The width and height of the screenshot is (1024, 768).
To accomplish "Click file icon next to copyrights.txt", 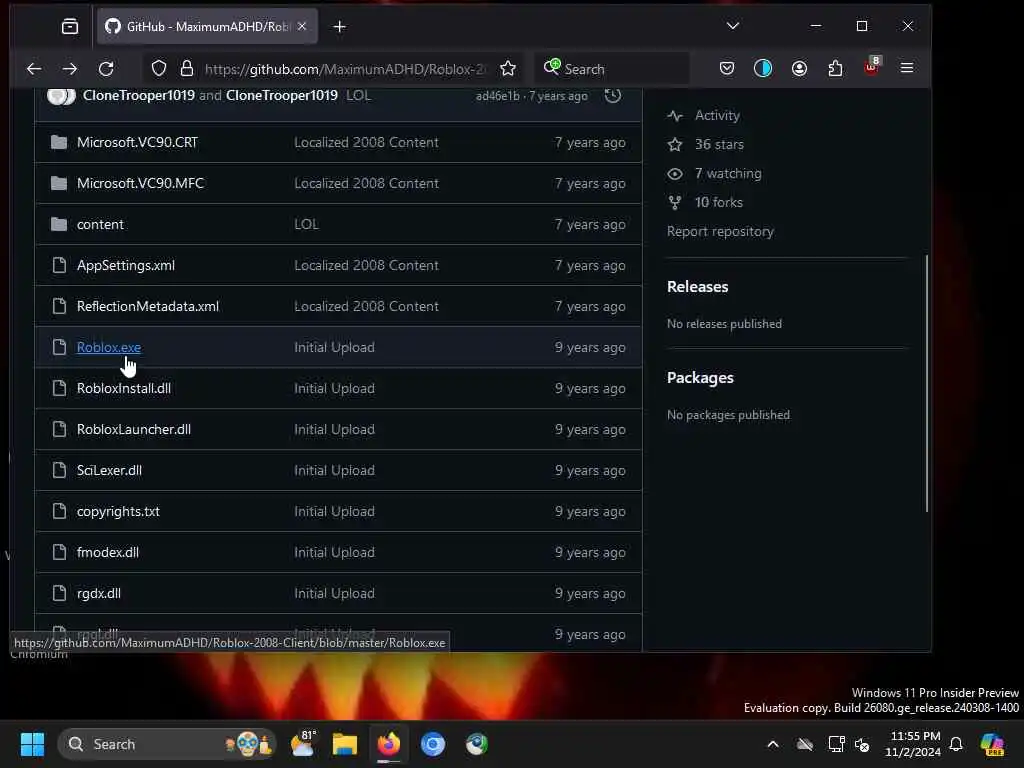I will pos(59,511).
